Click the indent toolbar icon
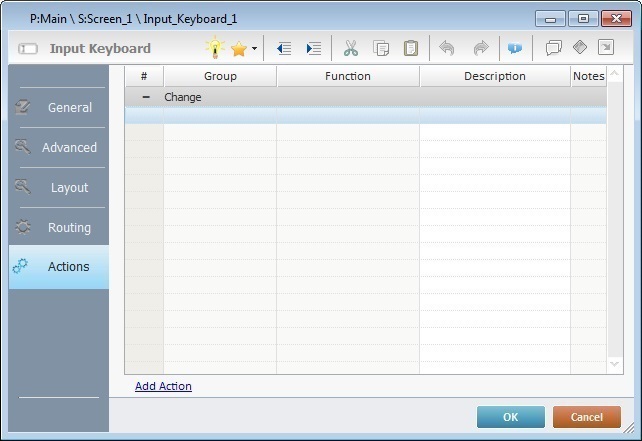The height and width of the screenshot is (441, 642). click(x=314, y=48)
